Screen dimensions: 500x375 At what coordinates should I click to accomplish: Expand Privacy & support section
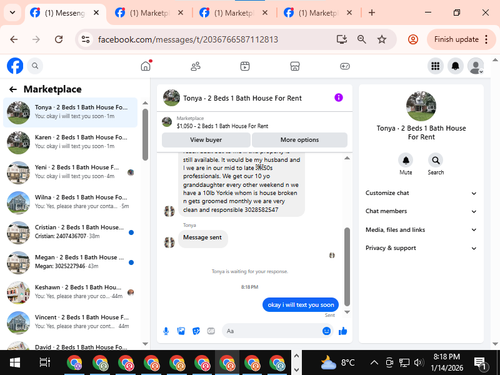tap(421, 248)
